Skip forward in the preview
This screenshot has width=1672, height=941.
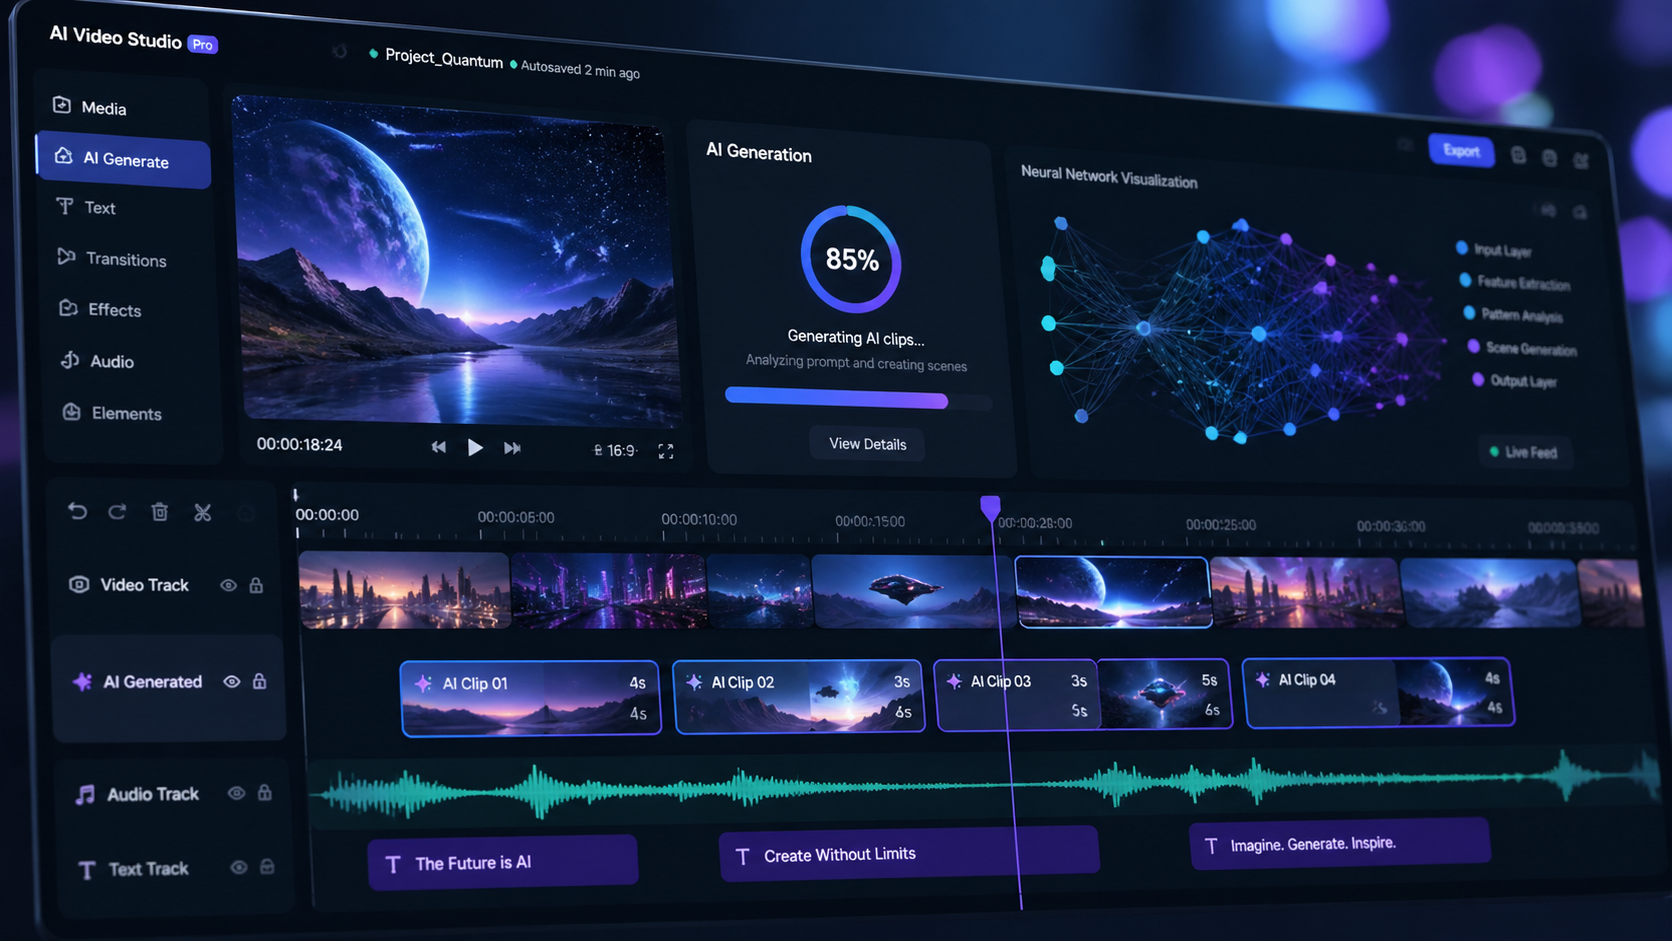pos(512,448)
